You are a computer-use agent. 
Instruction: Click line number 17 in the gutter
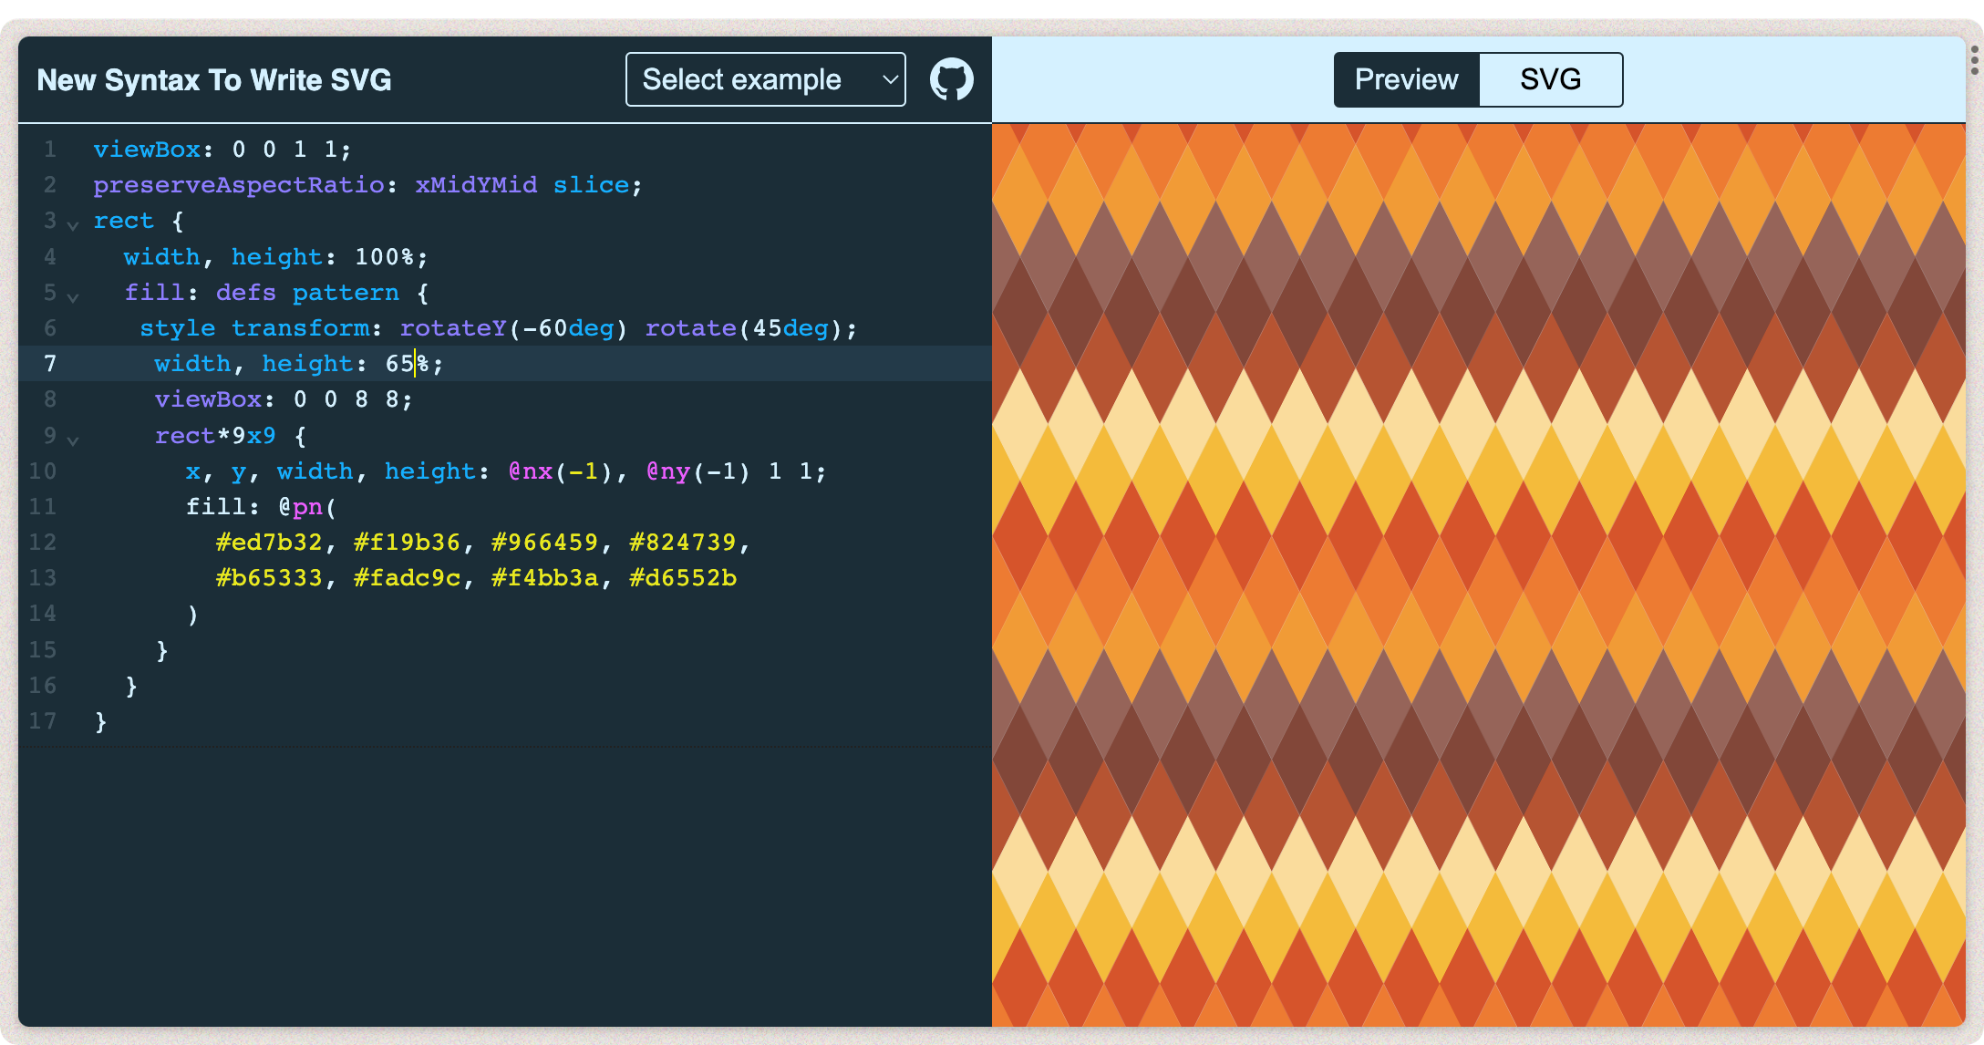tap(42, 721)
